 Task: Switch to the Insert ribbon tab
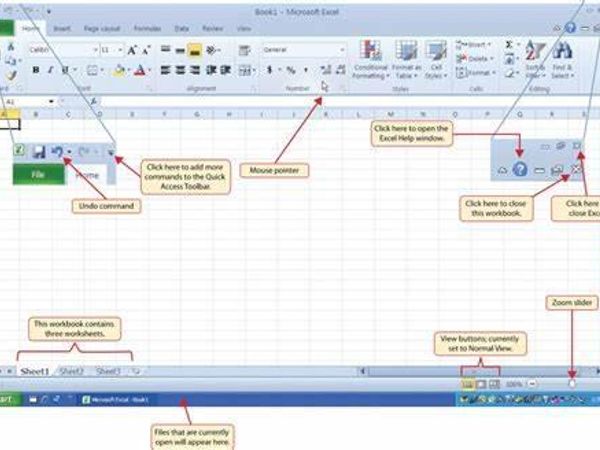62,29
